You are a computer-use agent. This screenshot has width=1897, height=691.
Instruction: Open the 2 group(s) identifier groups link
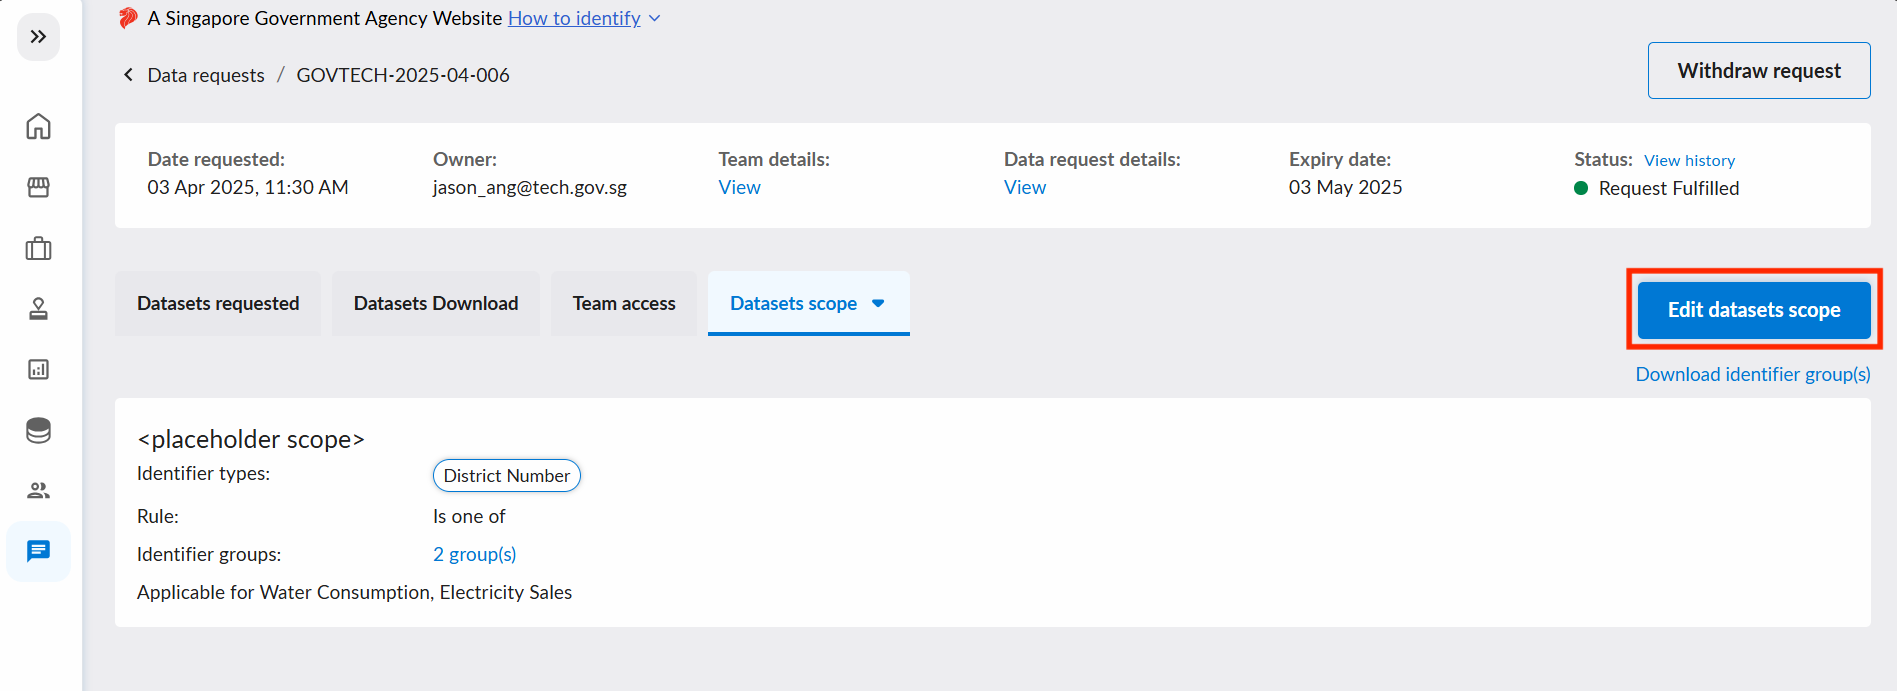475,554
